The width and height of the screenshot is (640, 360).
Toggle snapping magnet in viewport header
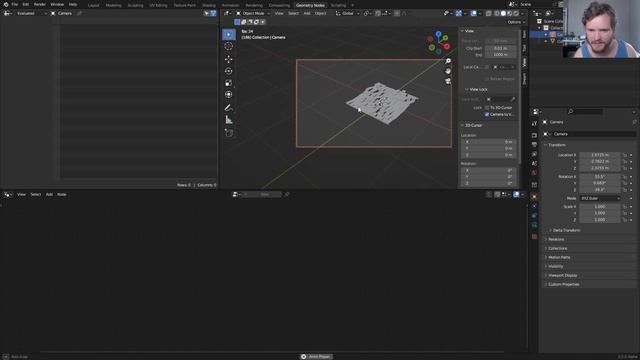[378, 13]
